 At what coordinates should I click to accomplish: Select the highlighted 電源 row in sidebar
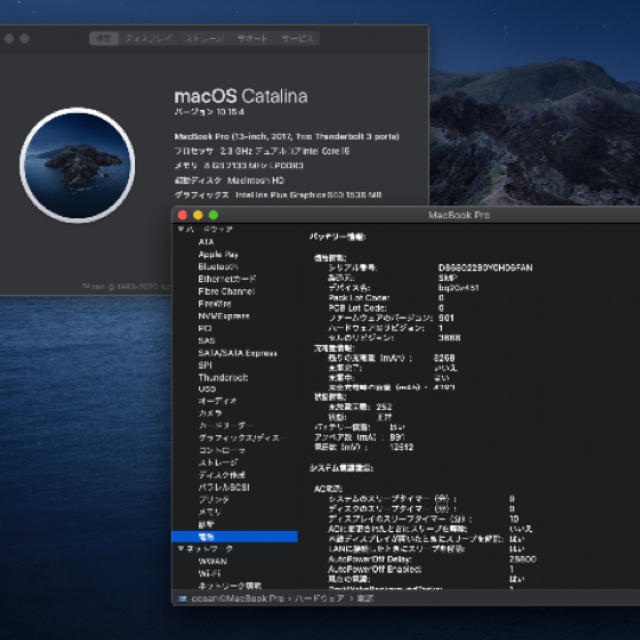pos(235,536)
